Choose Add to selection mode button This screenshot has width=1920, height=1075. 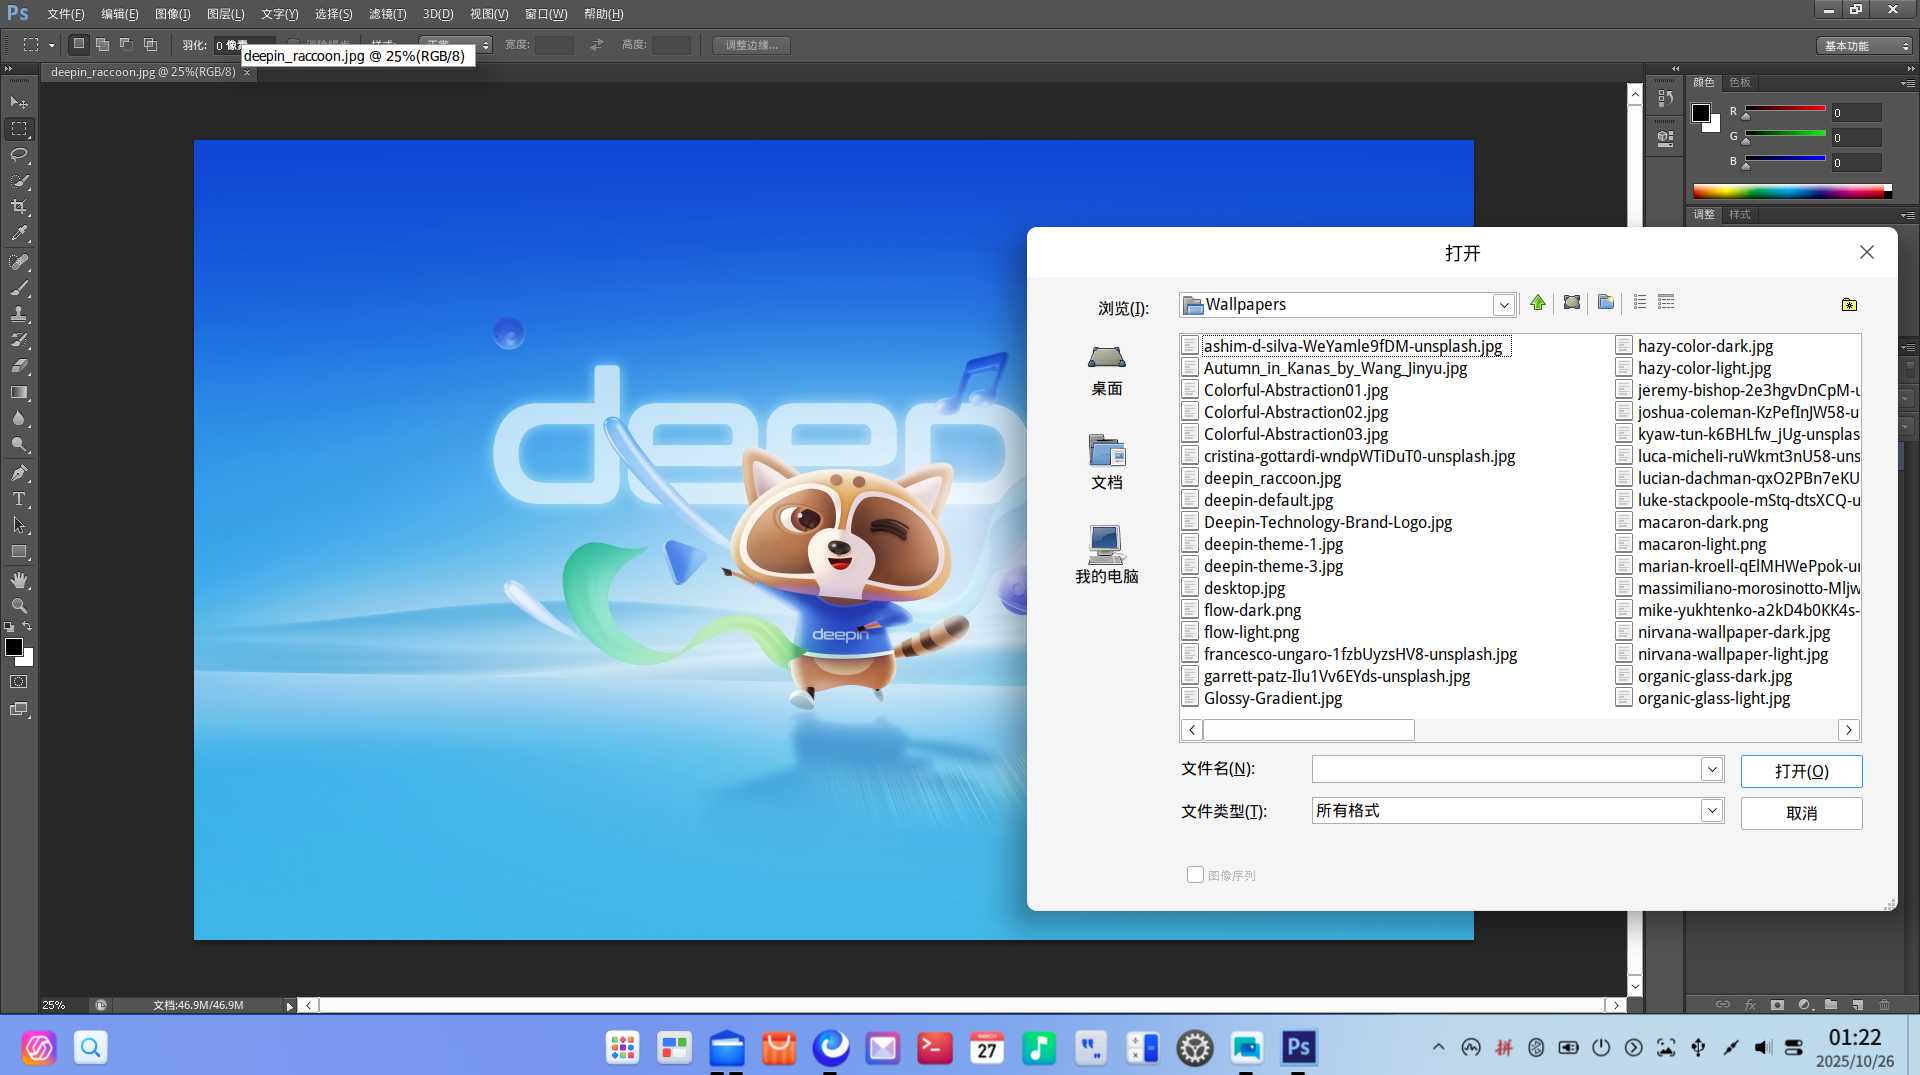tap(102, 45)
